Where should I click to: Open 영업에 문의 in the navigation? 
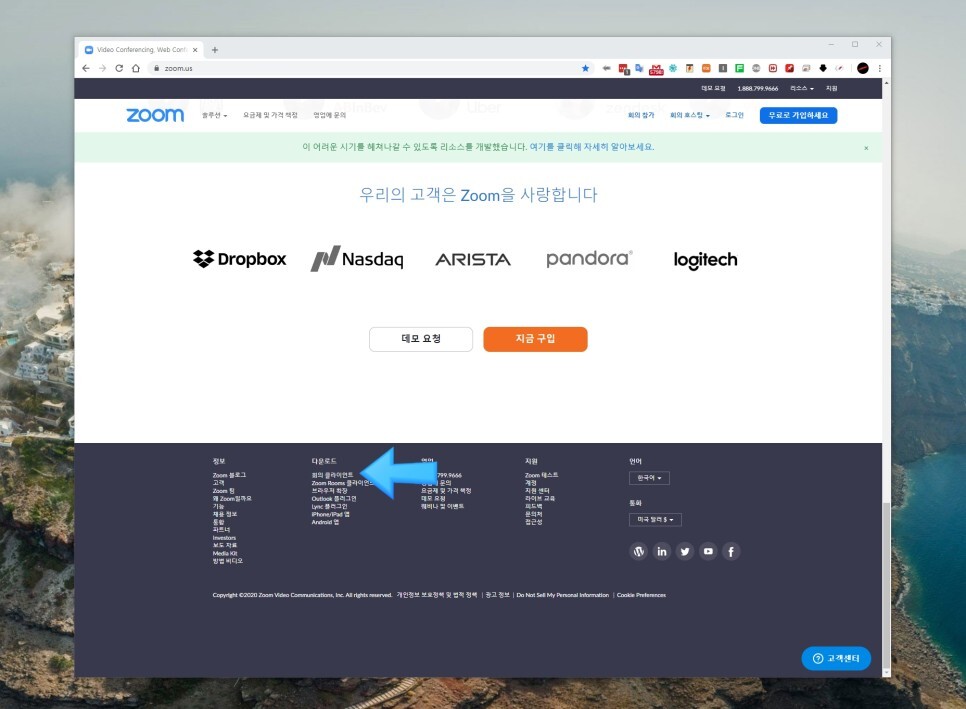tap(330, 115)
